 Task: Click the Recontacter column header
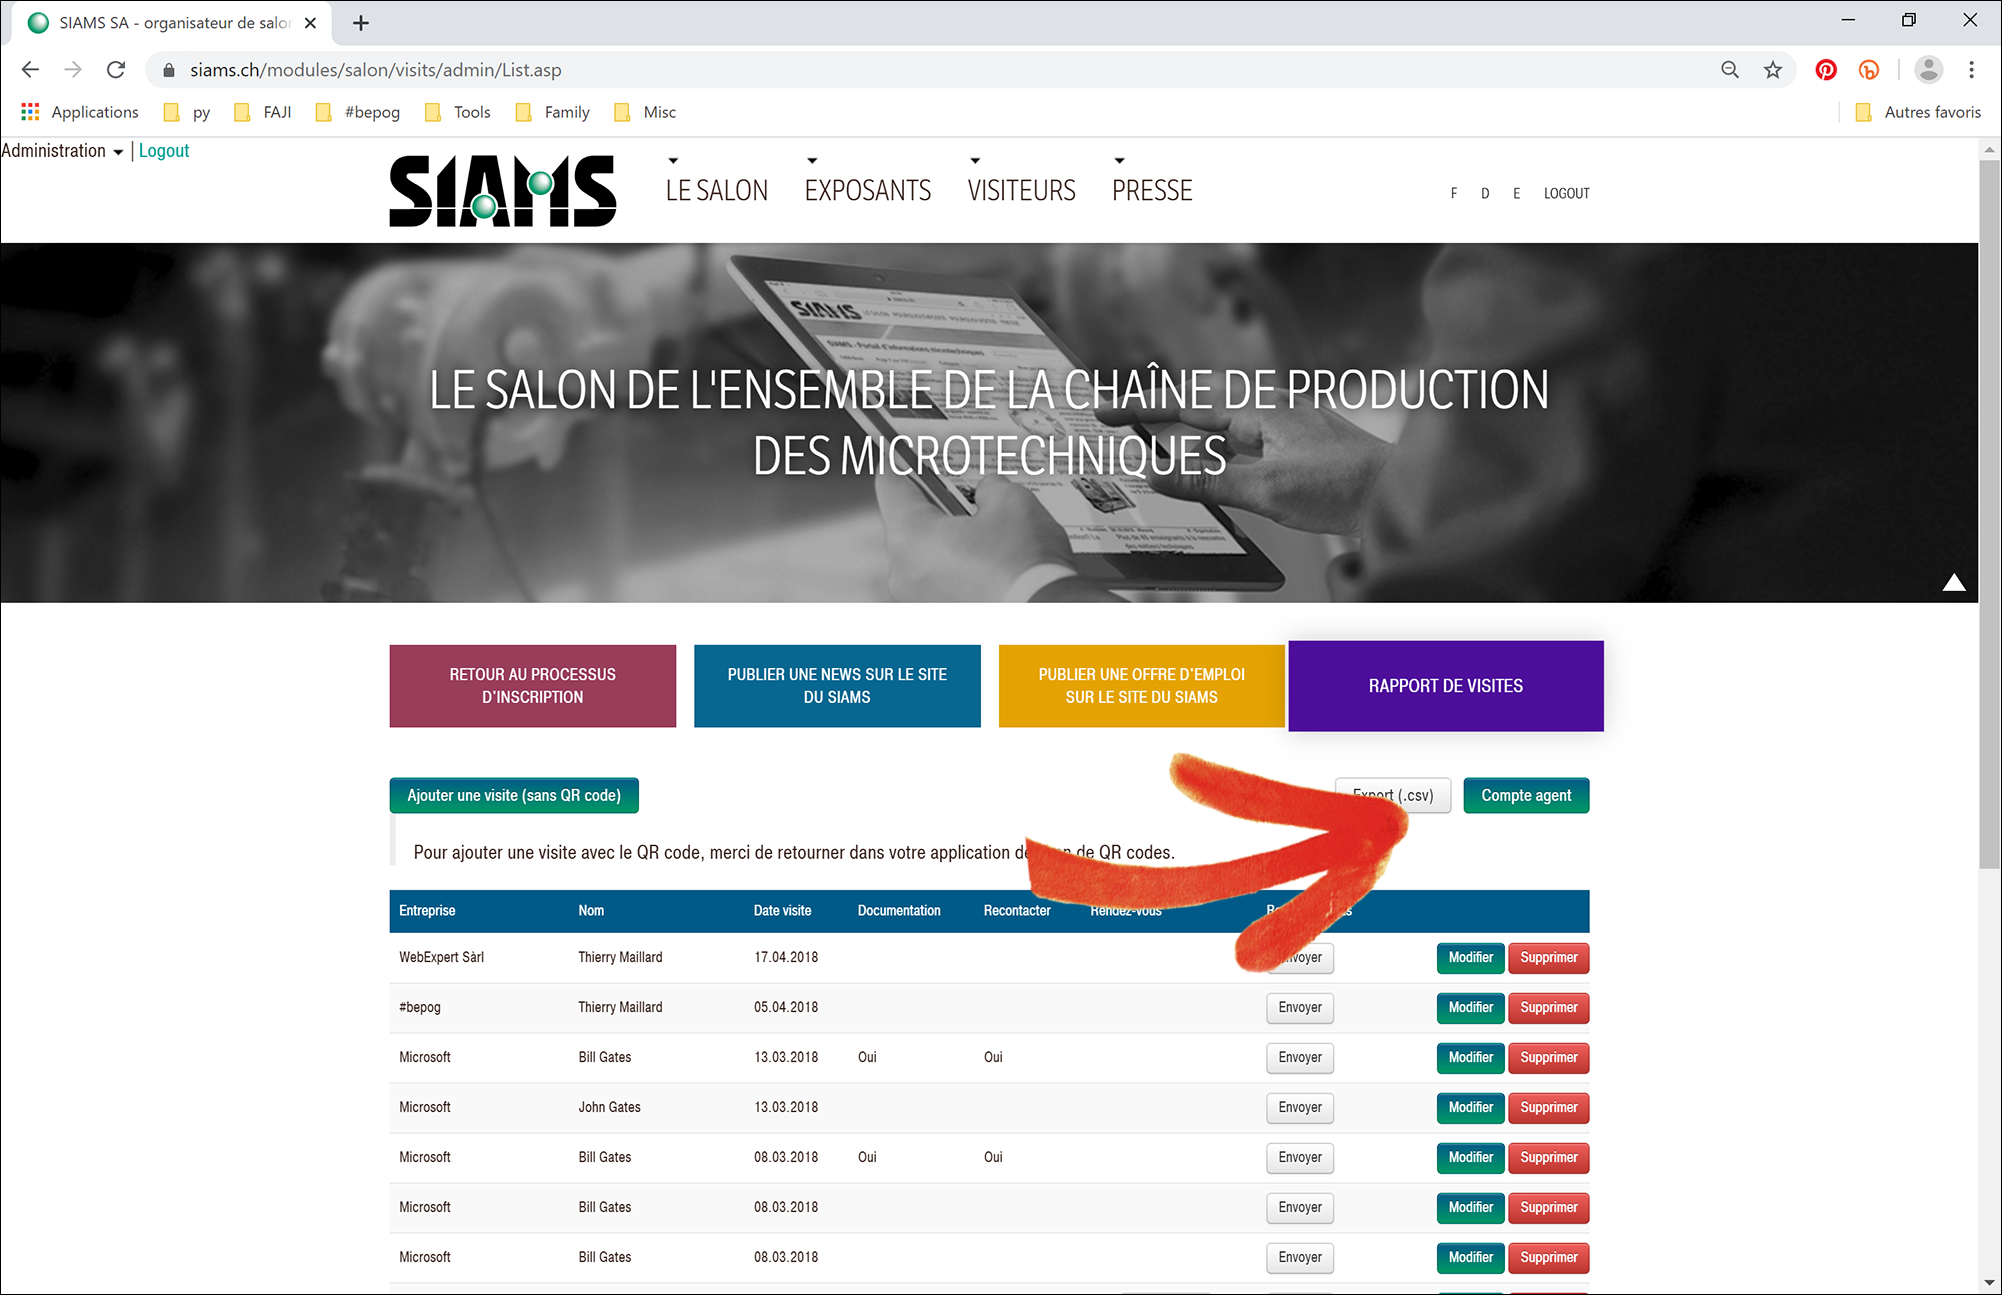click(1017, 911)
